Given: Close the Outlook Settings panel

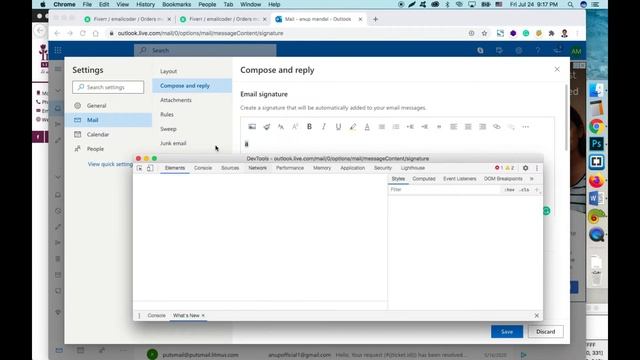Looking at the screenshot, I should point(557,69).
